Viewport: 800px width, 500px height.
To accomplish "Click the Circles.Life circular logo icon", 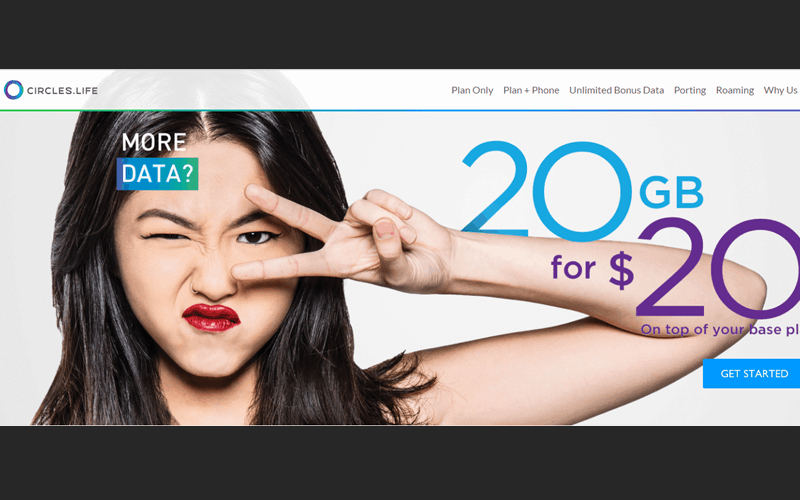I will coord(13,90).
